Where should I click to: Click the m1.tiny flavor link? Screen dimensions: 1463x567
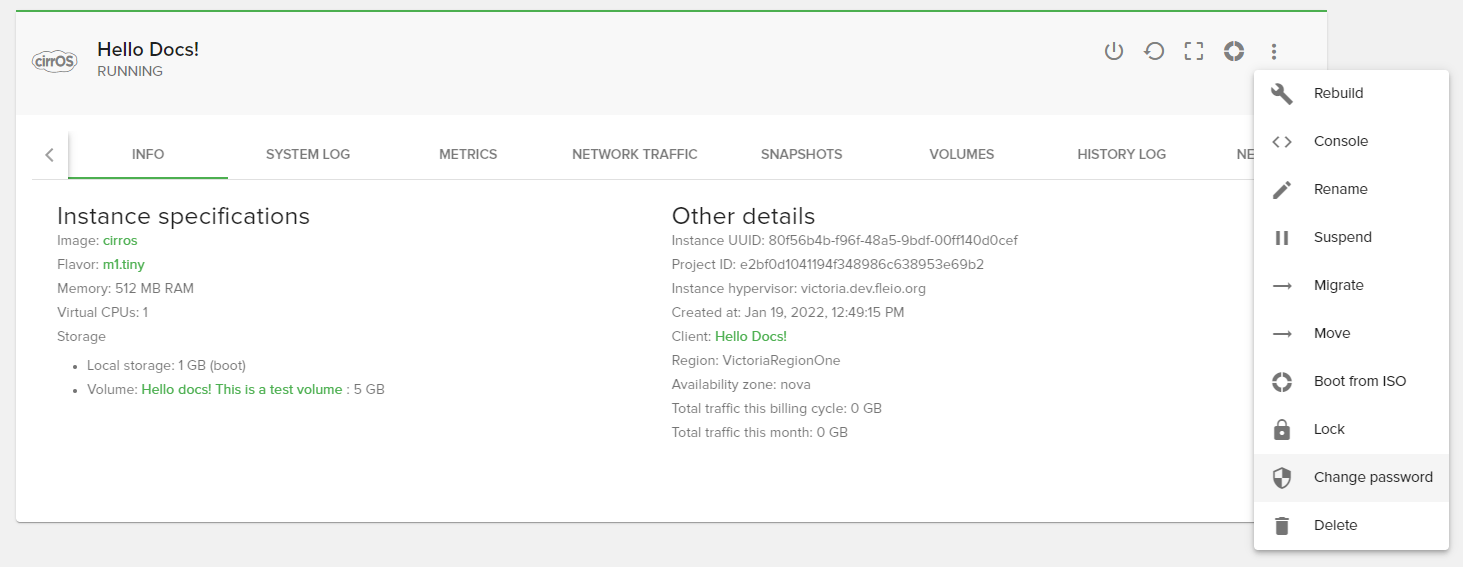point(124,265)
